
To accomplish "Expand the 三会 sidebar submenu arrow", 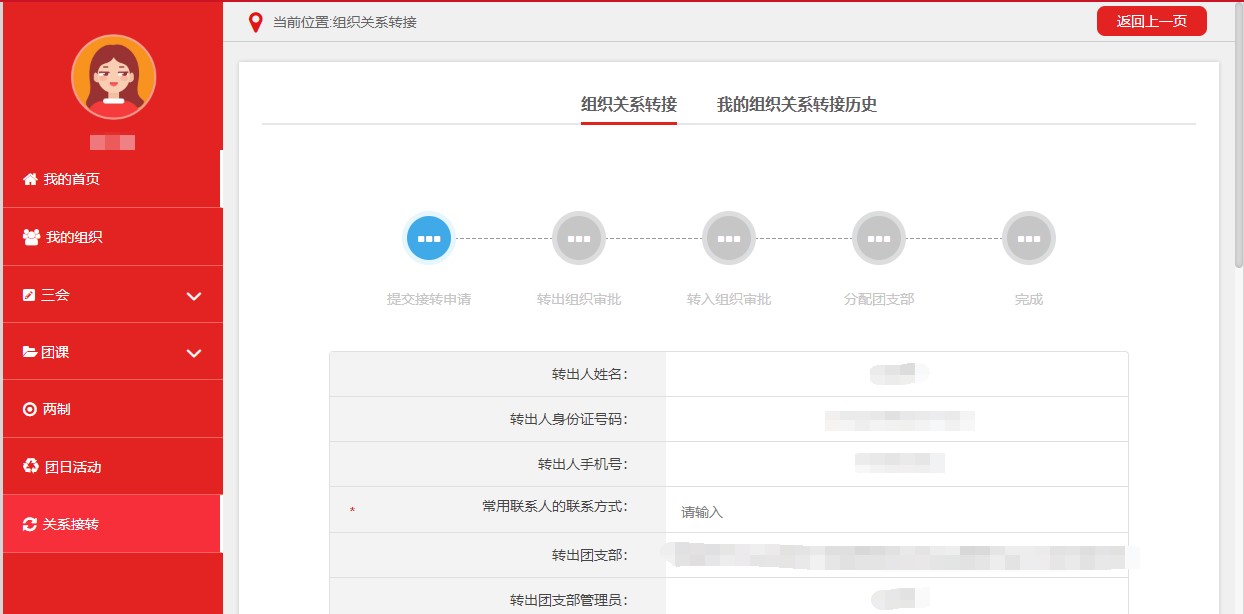I will (194, 296).
